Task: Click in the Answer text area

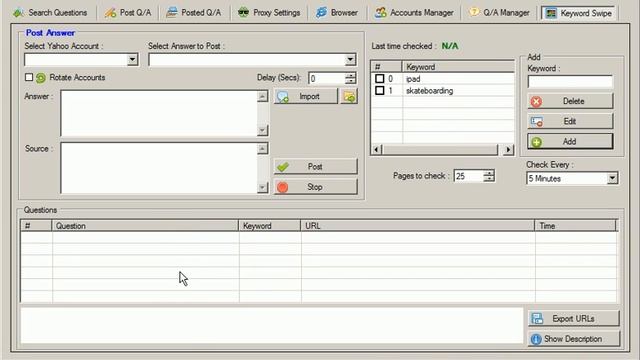Action: [x=159, y=113]
